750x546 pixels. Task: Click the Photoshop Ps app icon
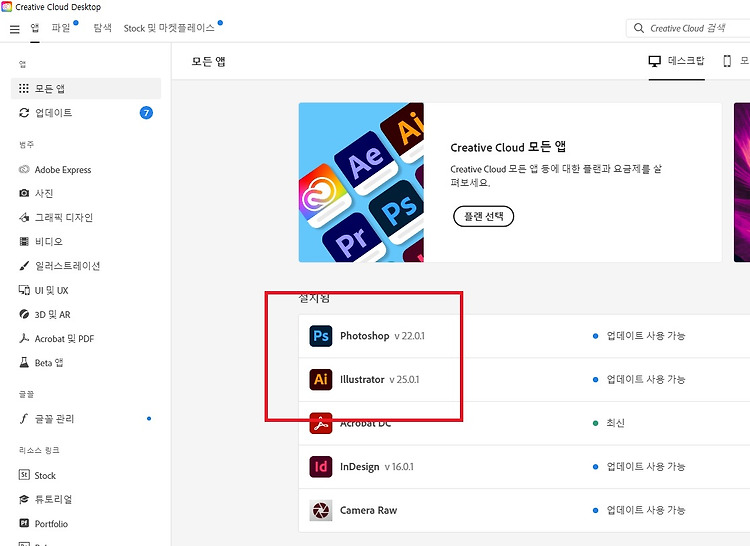point(321,336)
